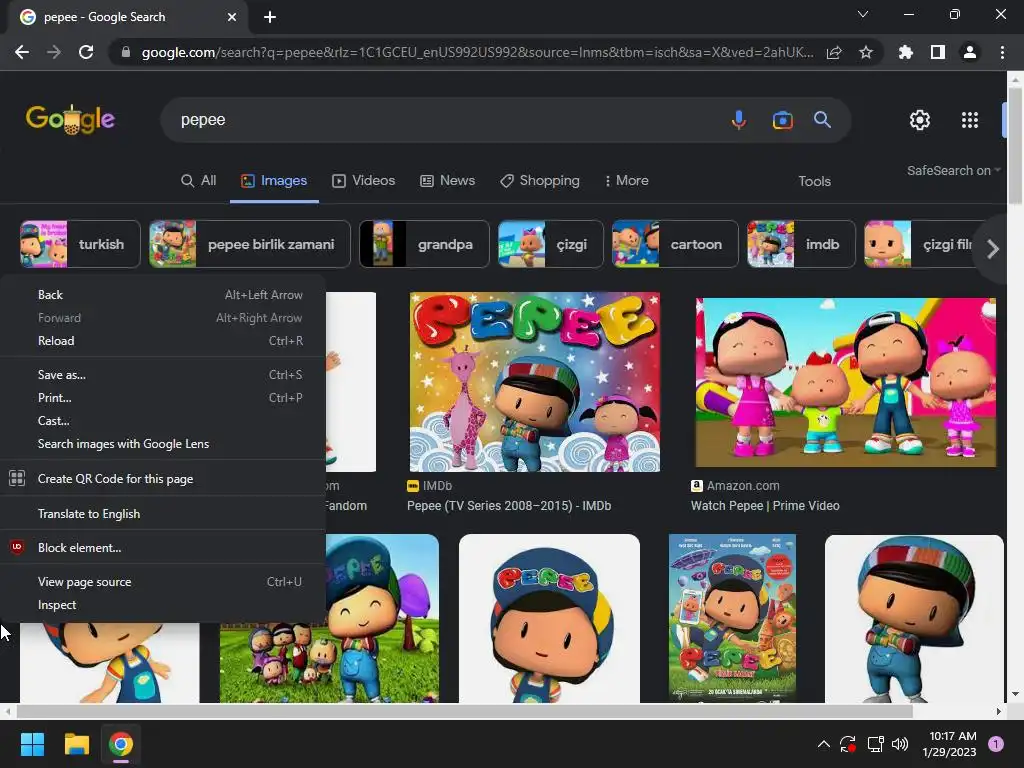Filter by the cartoon chip

pyautogui.click(x=675, y=244)
